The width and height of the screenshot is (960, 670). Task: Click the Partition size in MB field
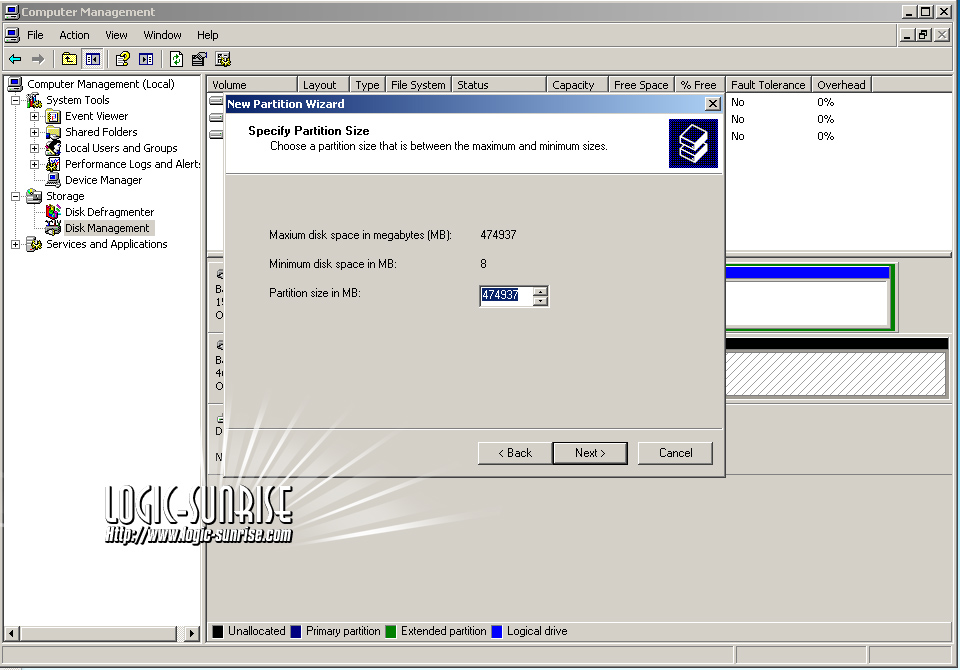point(505,296)
